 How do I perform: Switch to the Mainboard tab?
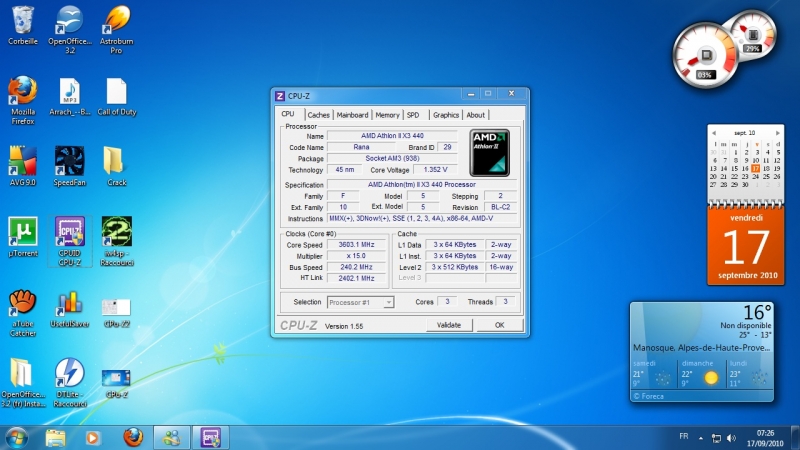click(x=352, y=115)
